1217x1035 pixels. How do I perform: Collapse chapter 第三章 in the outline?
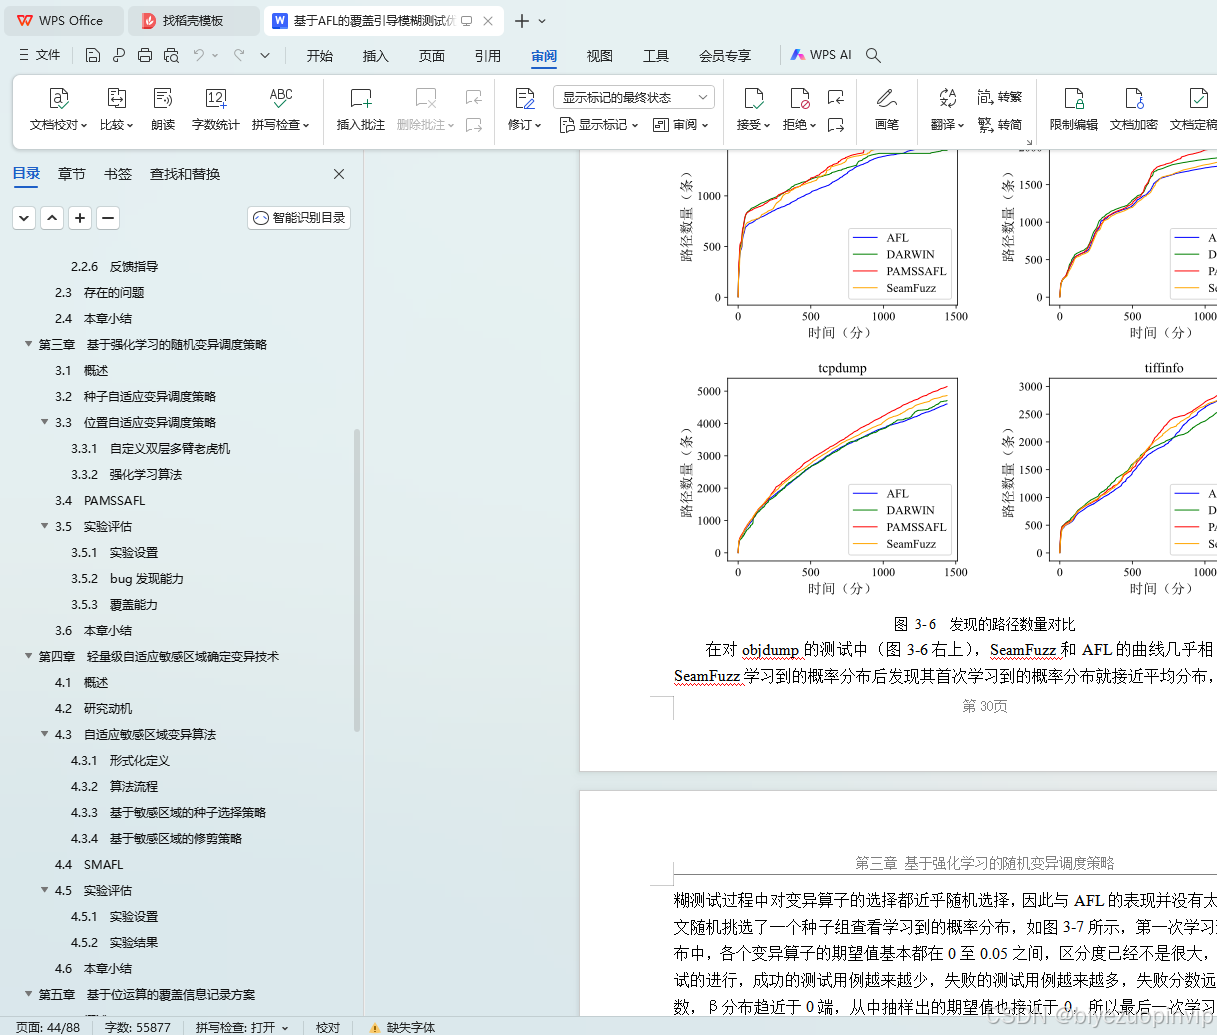26,344
